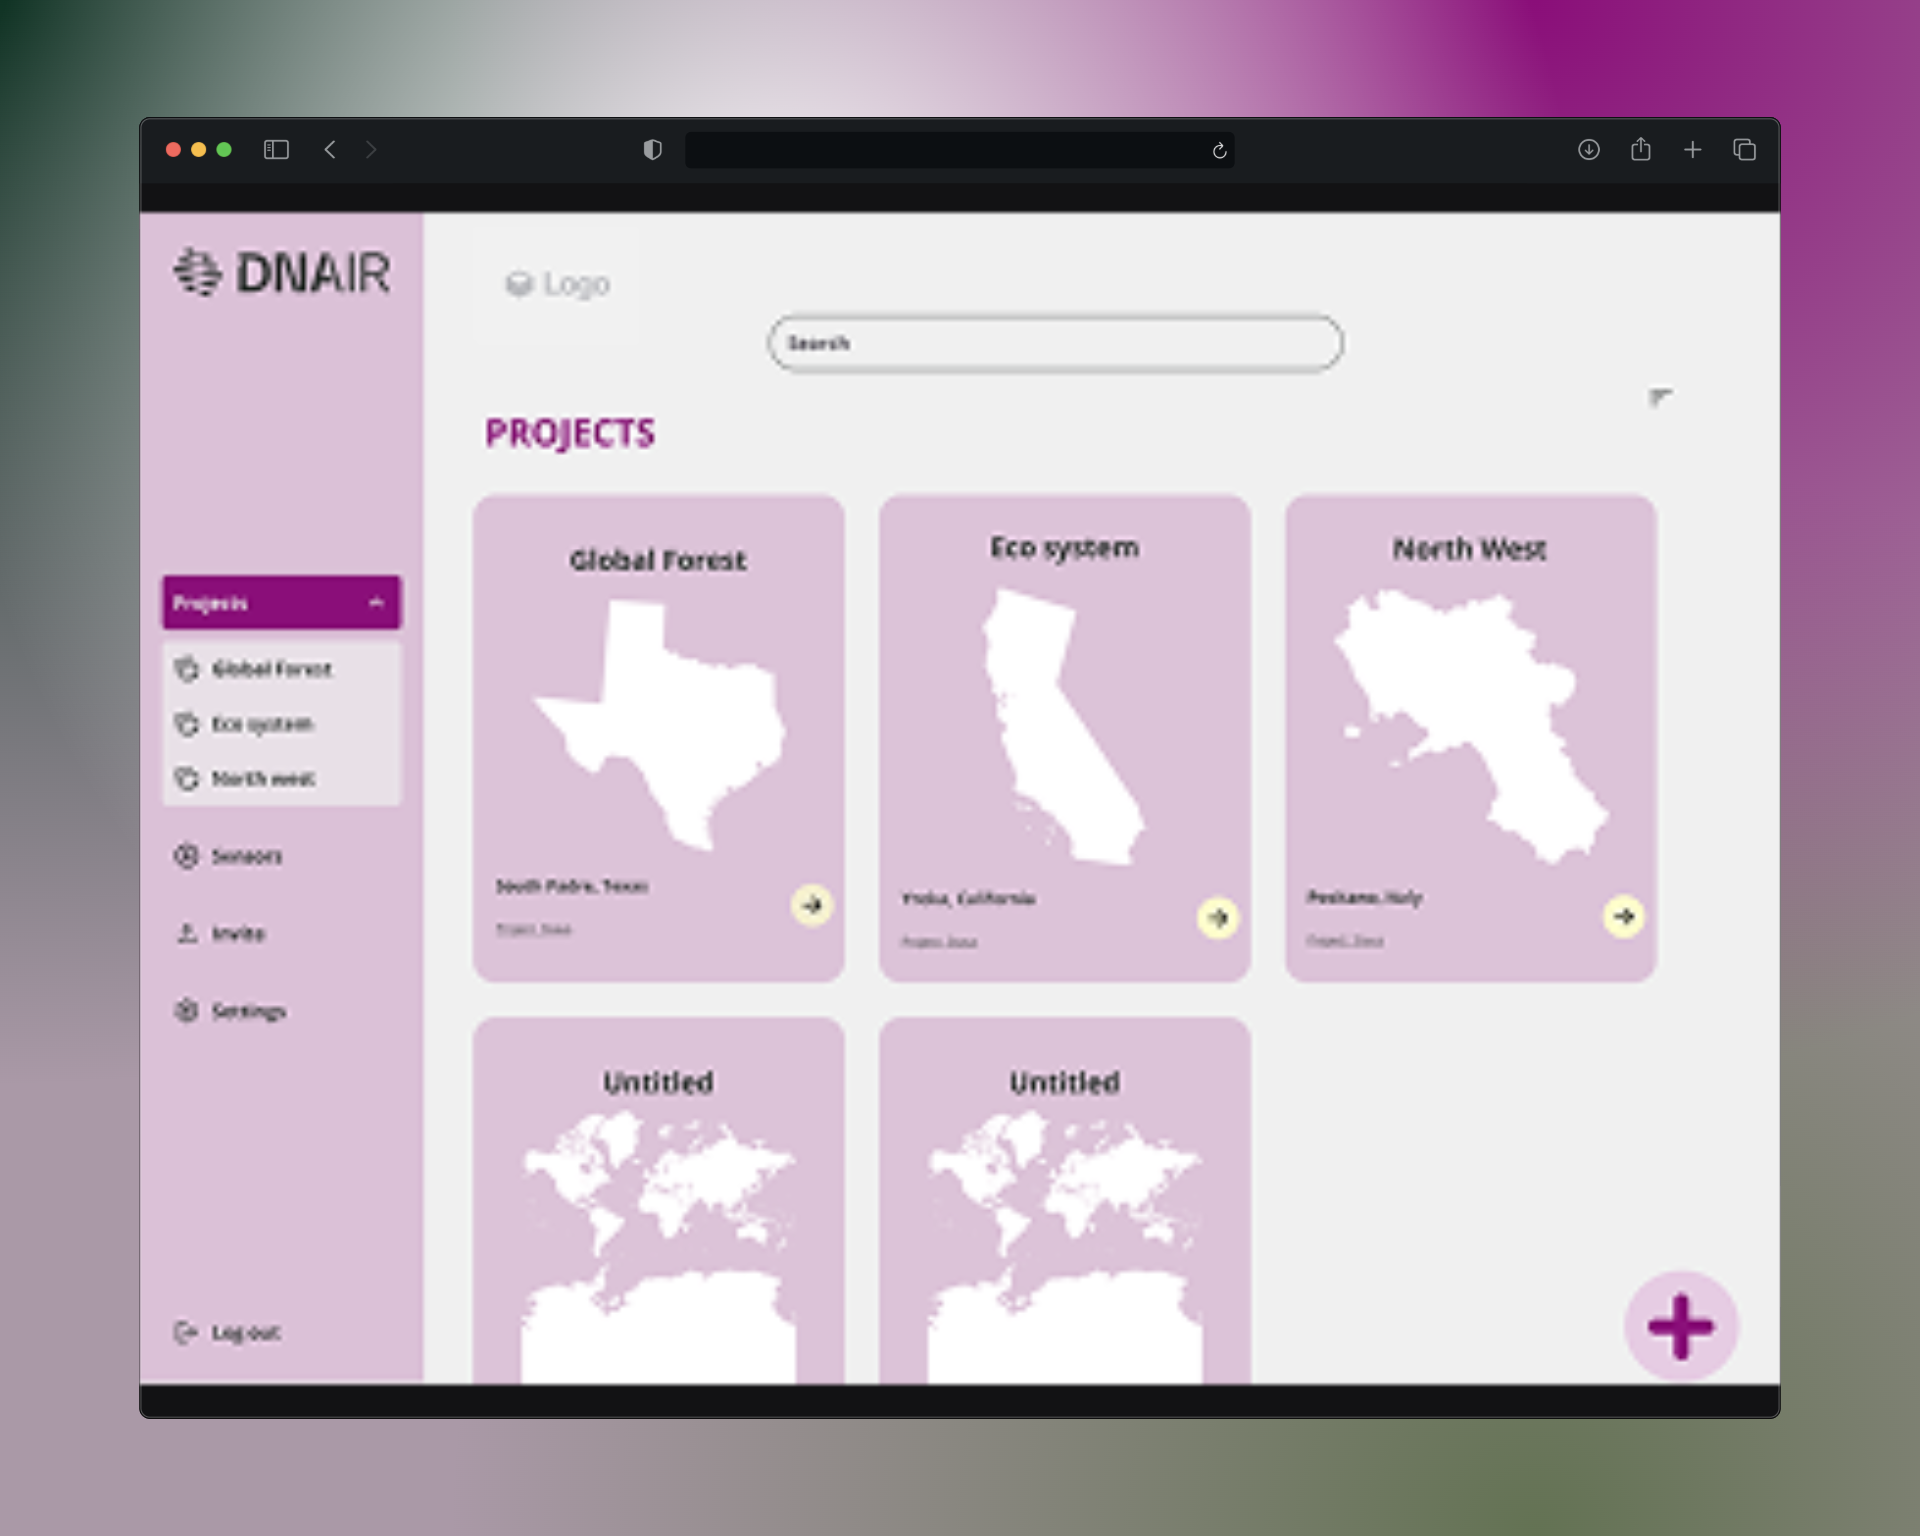Toggle the browser sidebar panel icon
The height and width of the screenshot is (1536, 1920).
[276, 150]
